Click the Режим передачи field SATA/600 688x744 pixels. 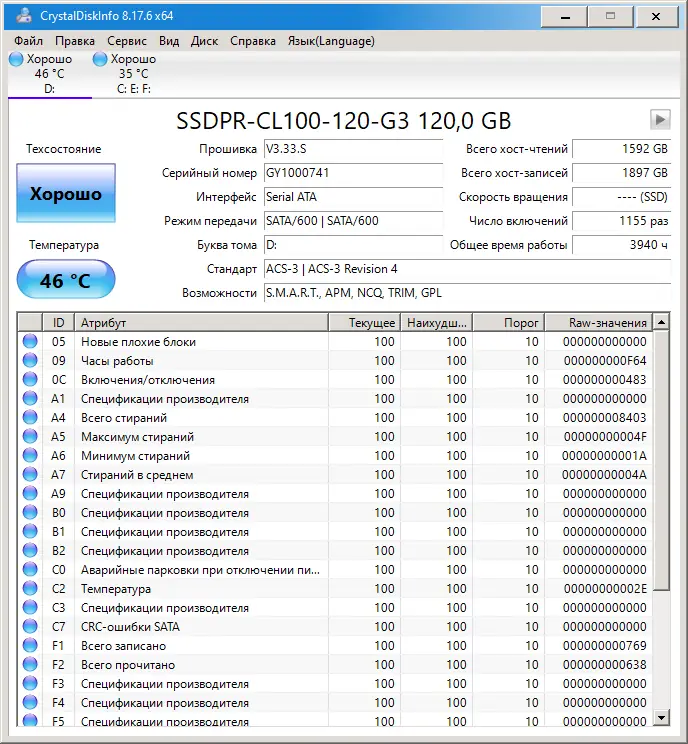(353, 221)
